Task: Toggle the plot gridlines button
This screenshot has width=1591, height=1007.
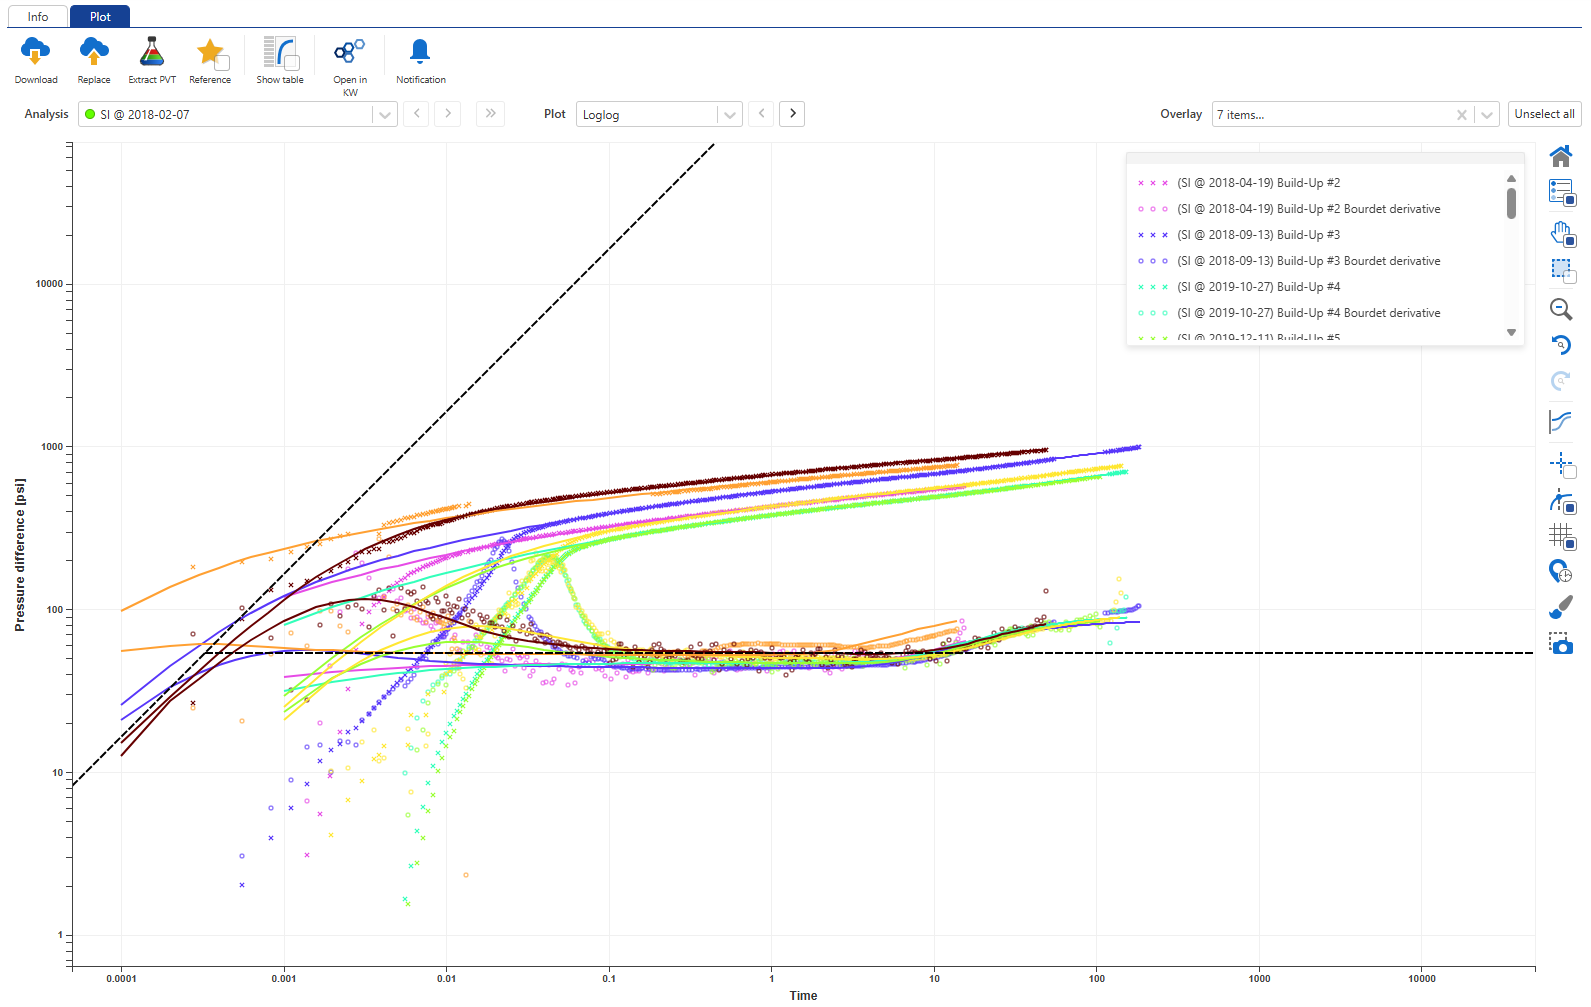Action: coord(1561,537)
